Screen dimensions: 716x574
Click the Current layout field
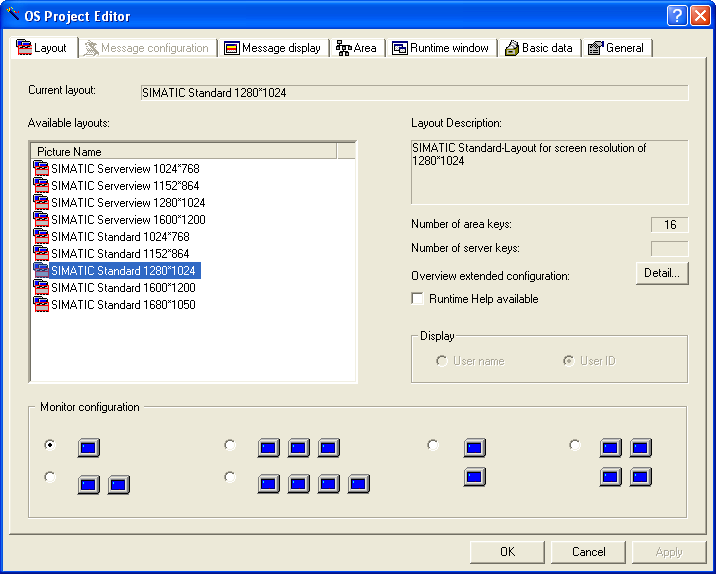[414, 93]
